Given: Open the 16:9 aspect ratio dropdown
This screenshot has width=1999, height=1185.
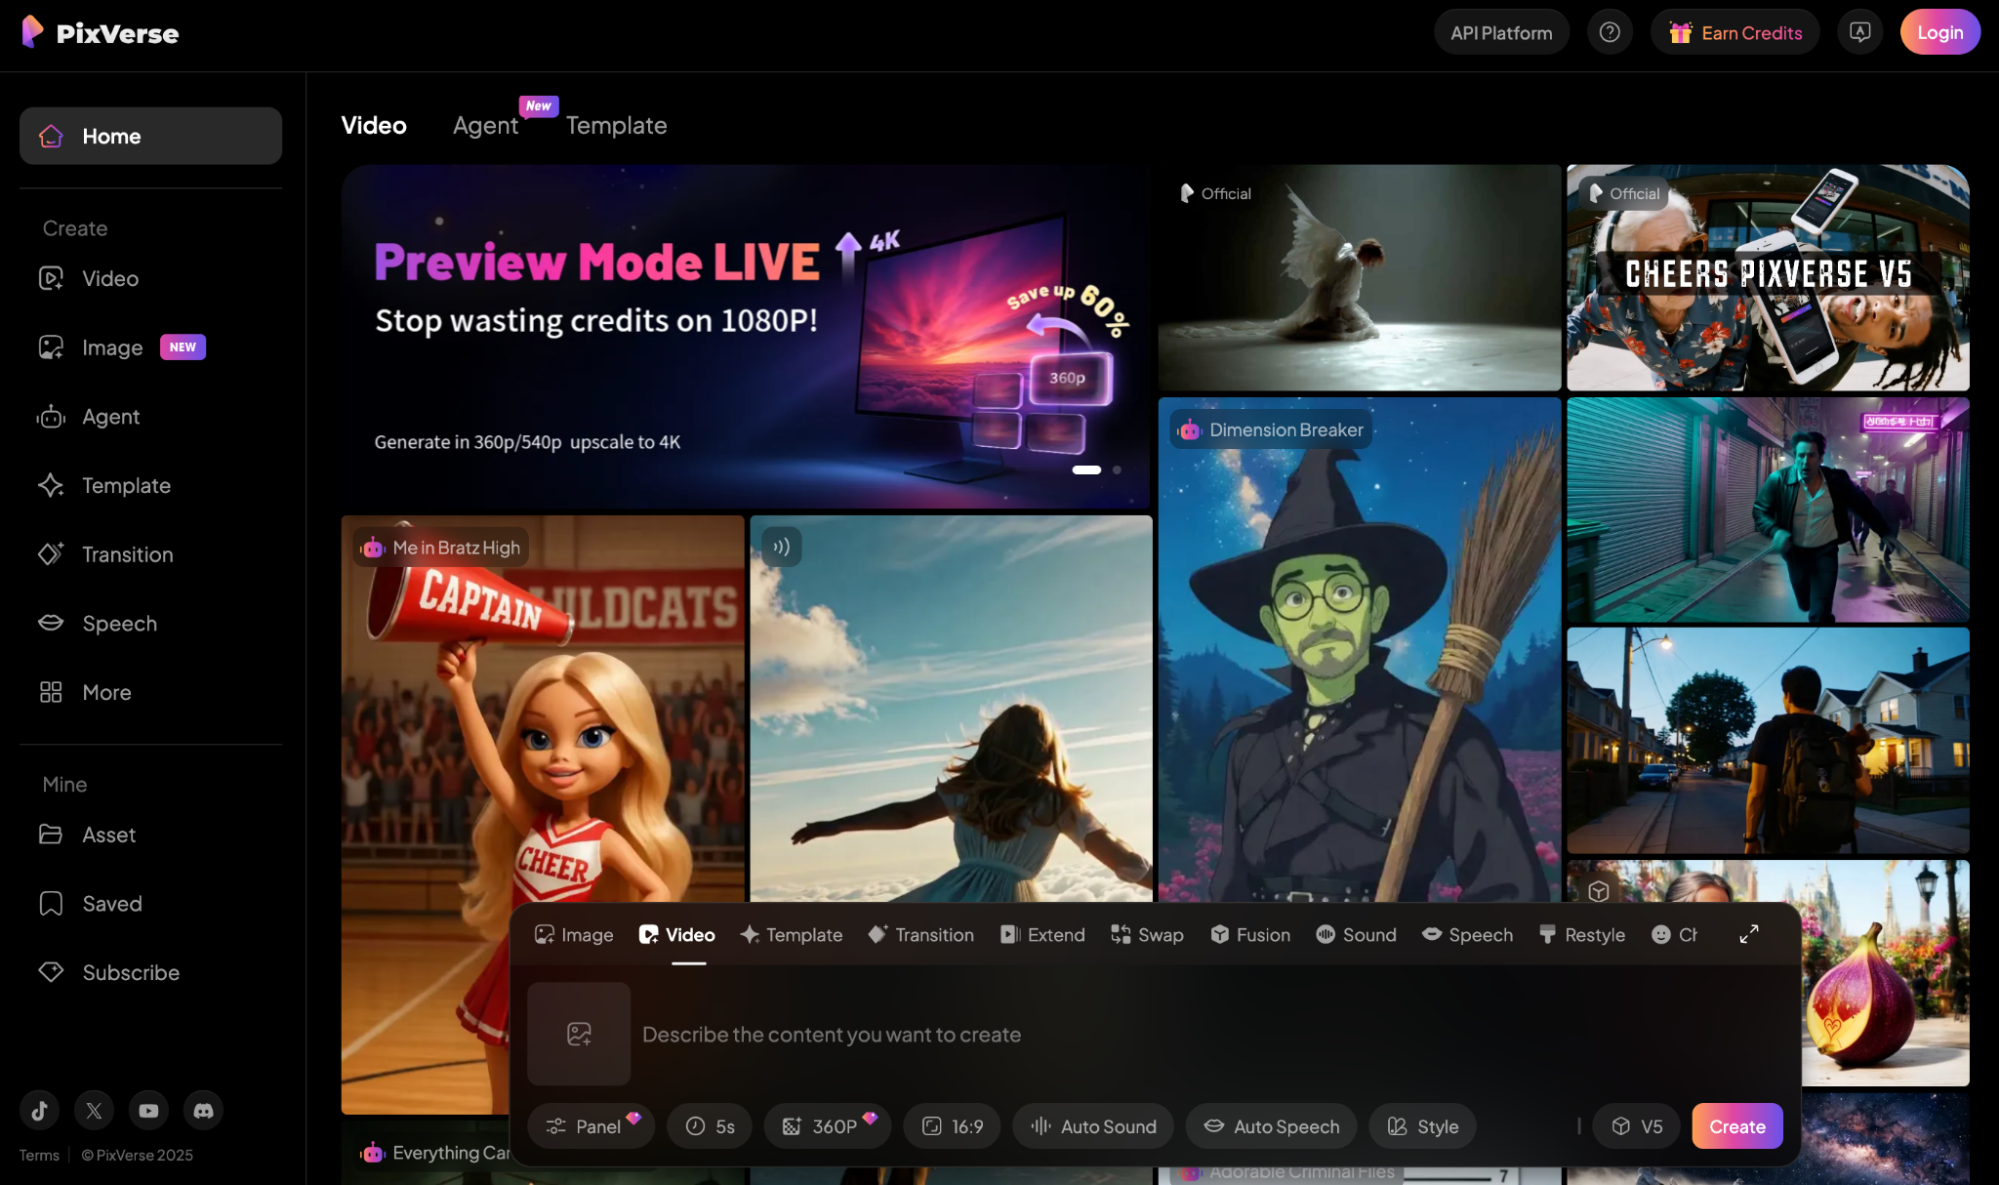Looking at the screenshot, I should pos(952,1126).
